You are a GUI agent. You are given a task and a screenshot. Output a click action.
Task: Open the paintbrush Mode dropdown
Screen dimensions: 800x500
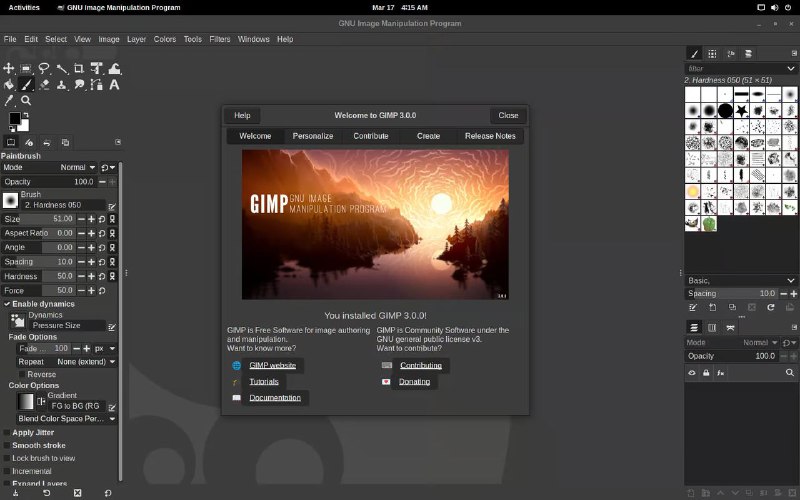(x=77, y=167)
